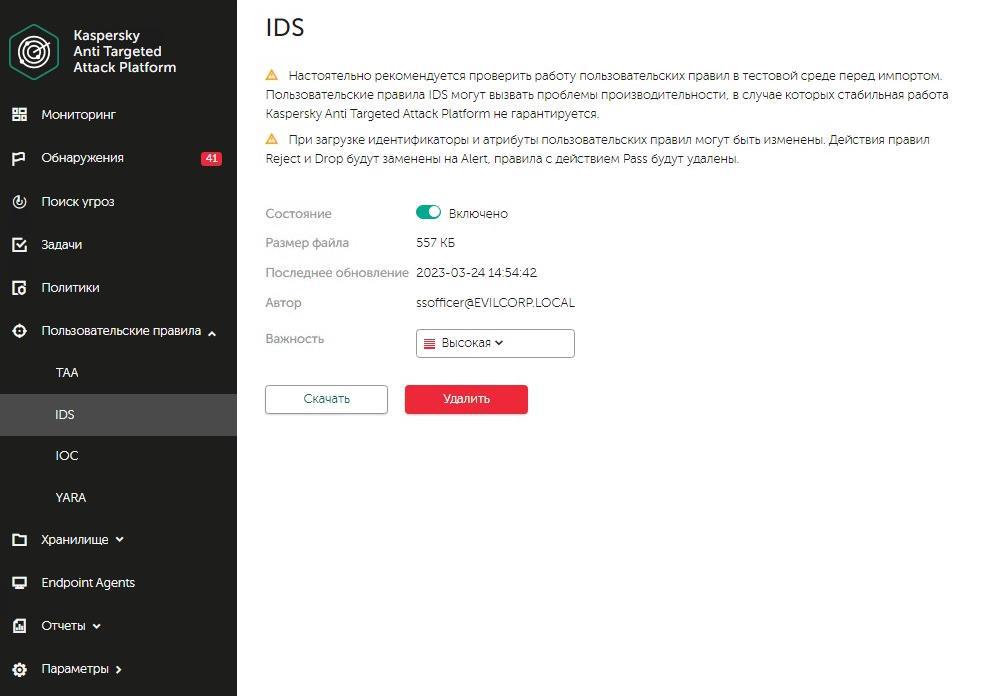1008x696 pixels.
Task: Open the IOC submenu item
Action: pos(67,456)
